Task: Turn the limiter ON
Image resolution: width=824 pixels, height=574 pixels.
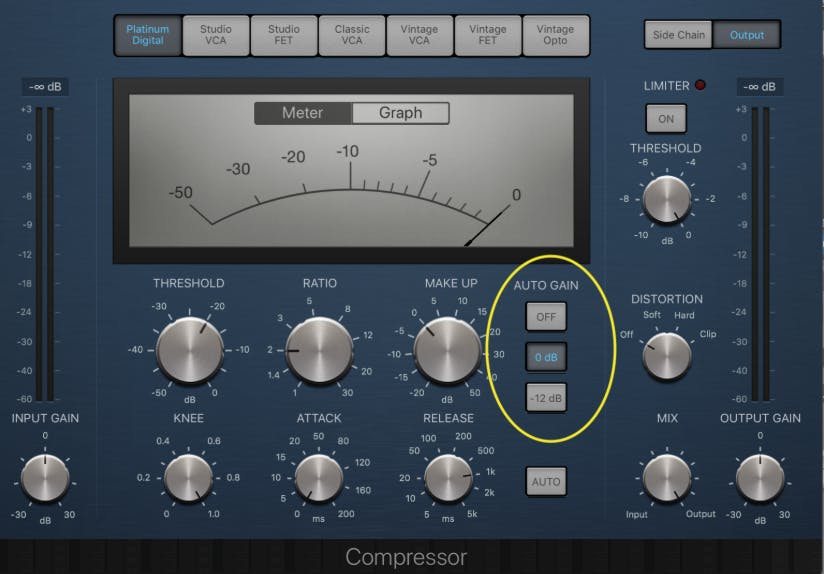Action: point(666,119)
